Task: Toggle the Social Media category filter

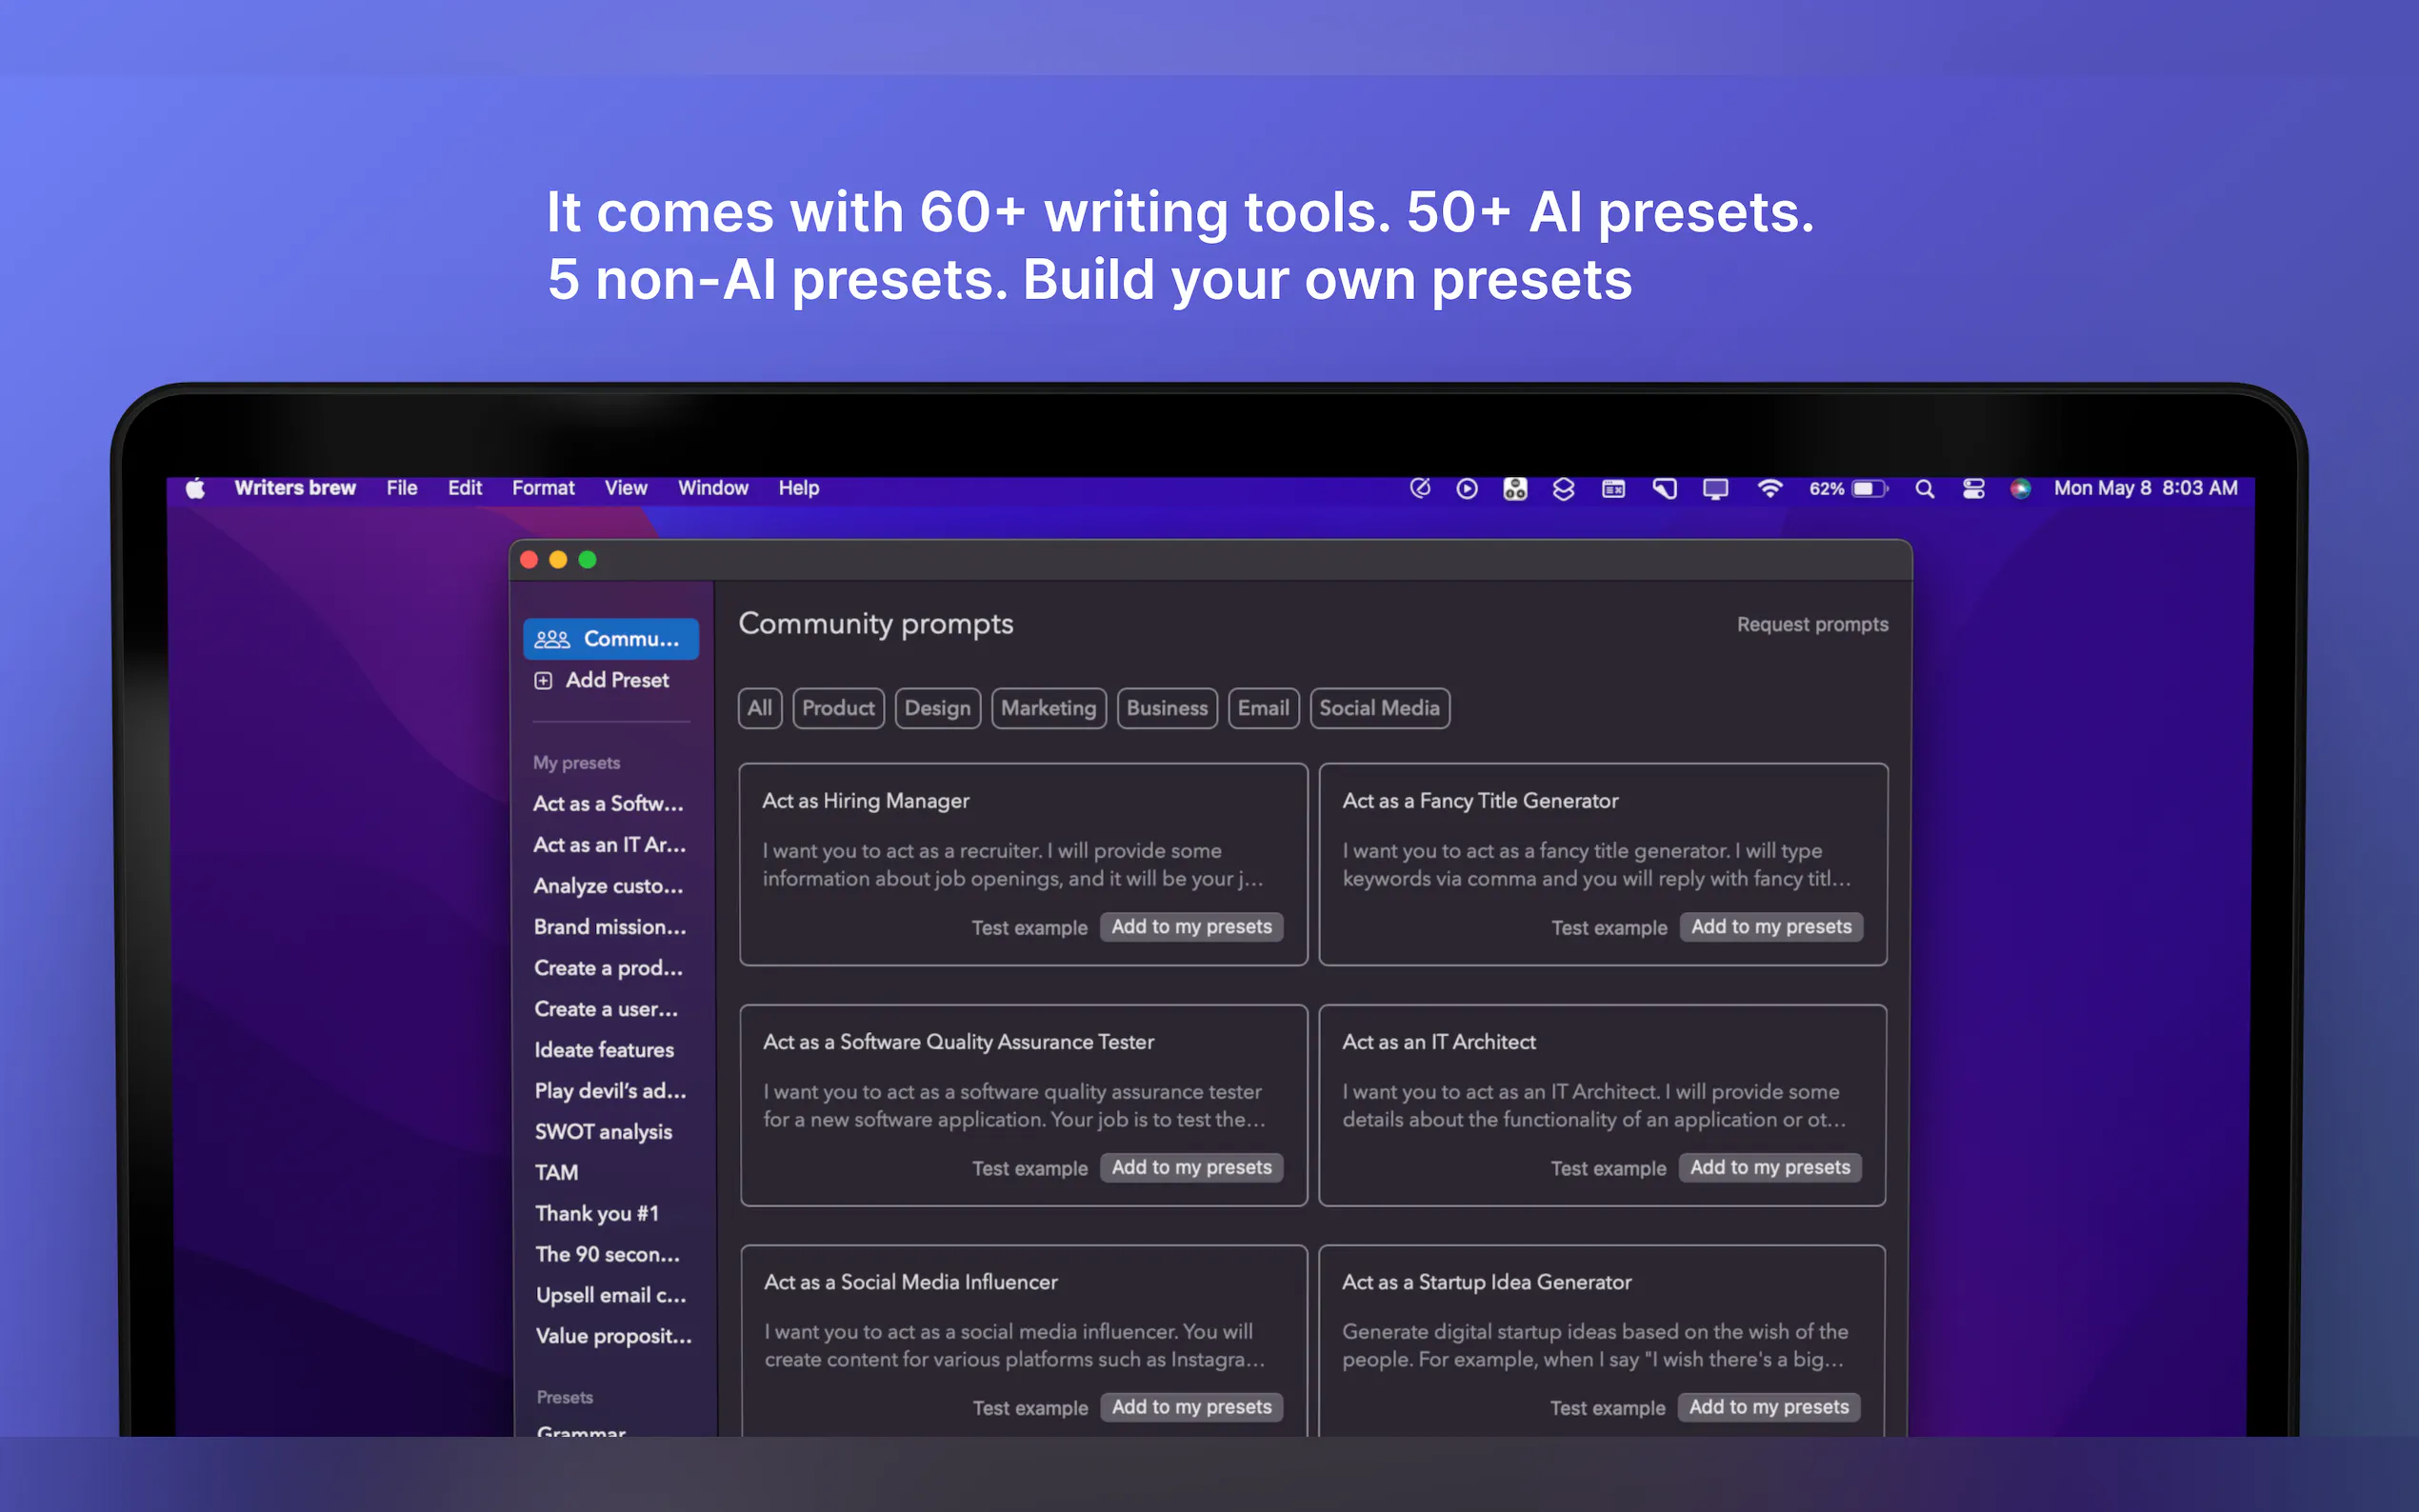Action: (1378, 709)
